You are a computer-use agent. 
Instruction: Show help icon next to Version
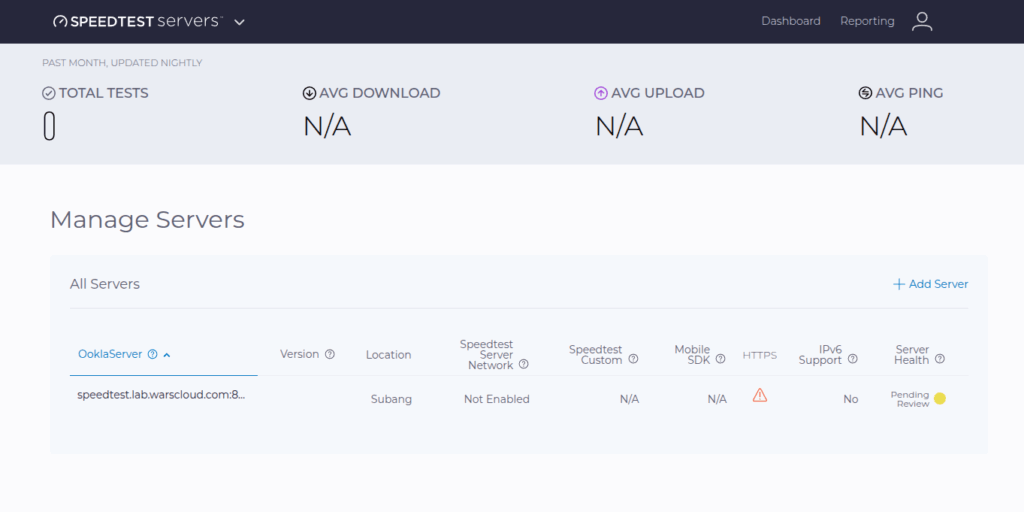point(330,354)
